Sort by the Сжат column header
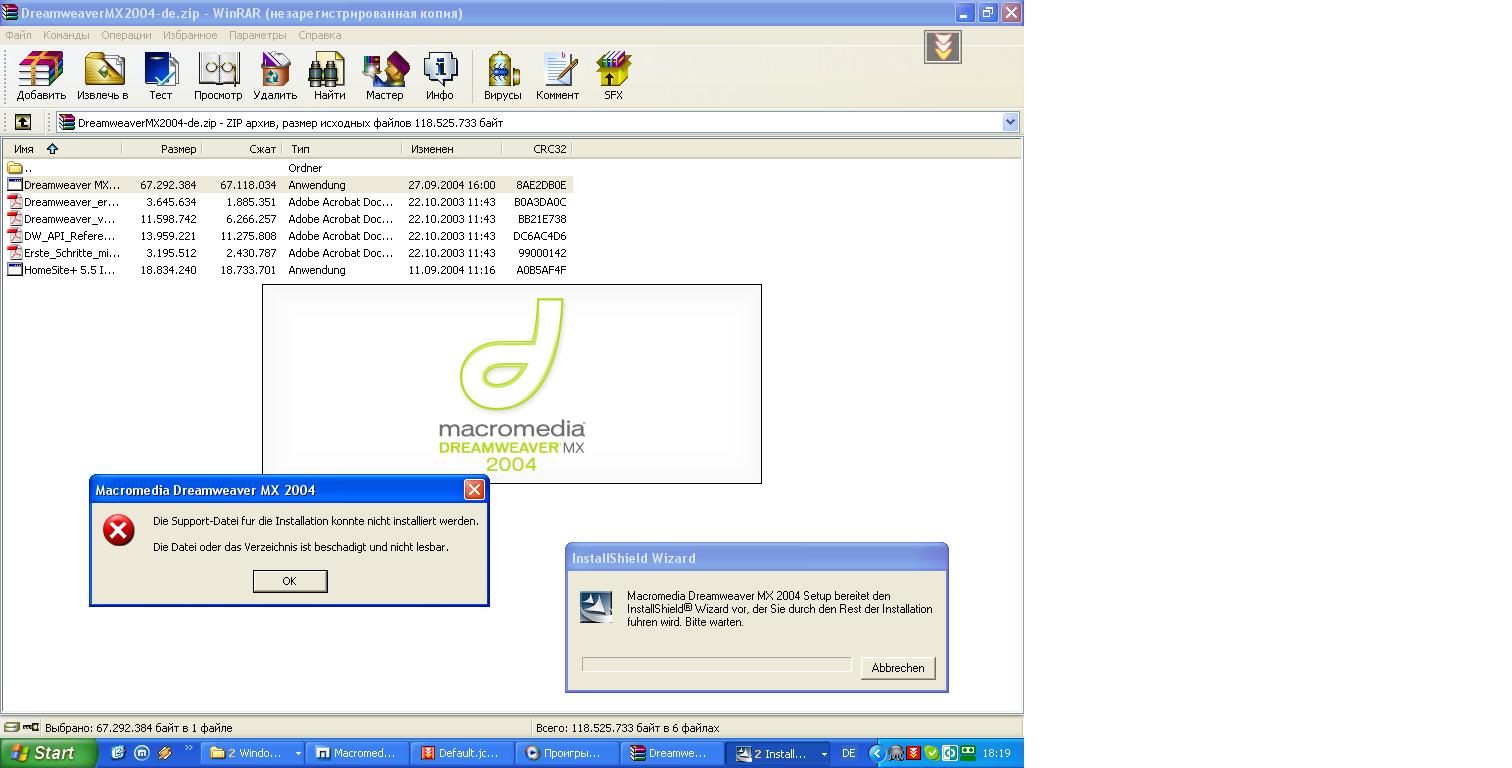The height and width of the screenshot is (768, 1512). [x=241, y=148]
